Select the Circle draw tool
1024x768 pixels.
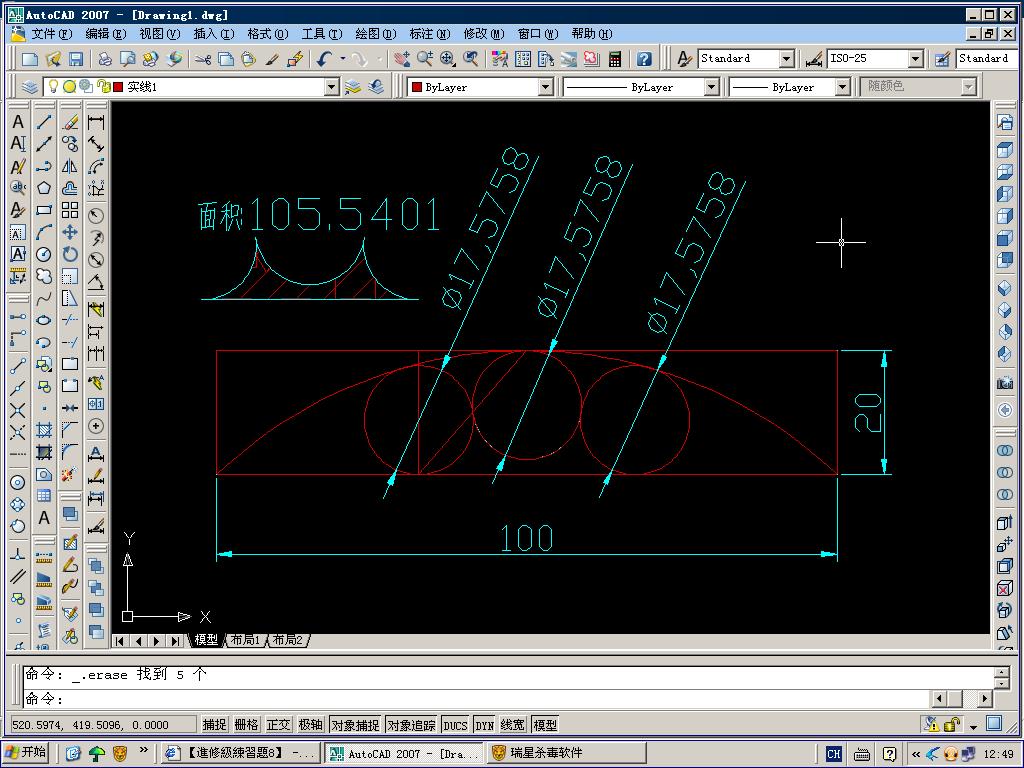point(44,255)
